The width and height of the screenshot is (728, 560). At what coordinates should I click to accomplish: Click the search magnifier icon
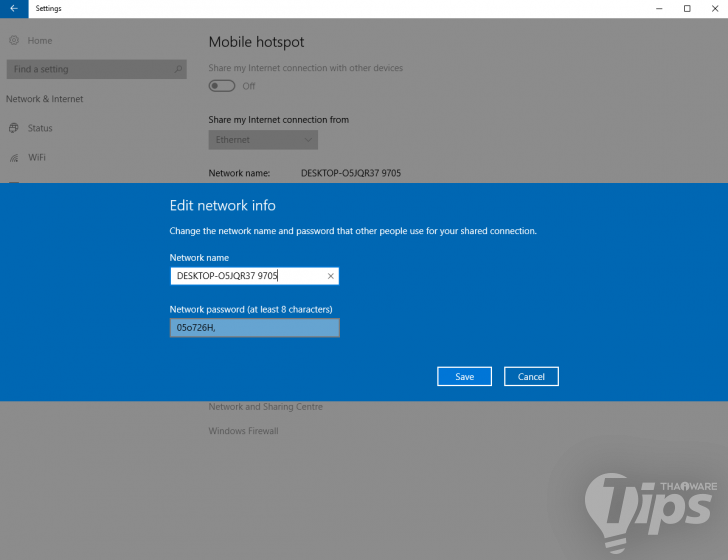178,69
